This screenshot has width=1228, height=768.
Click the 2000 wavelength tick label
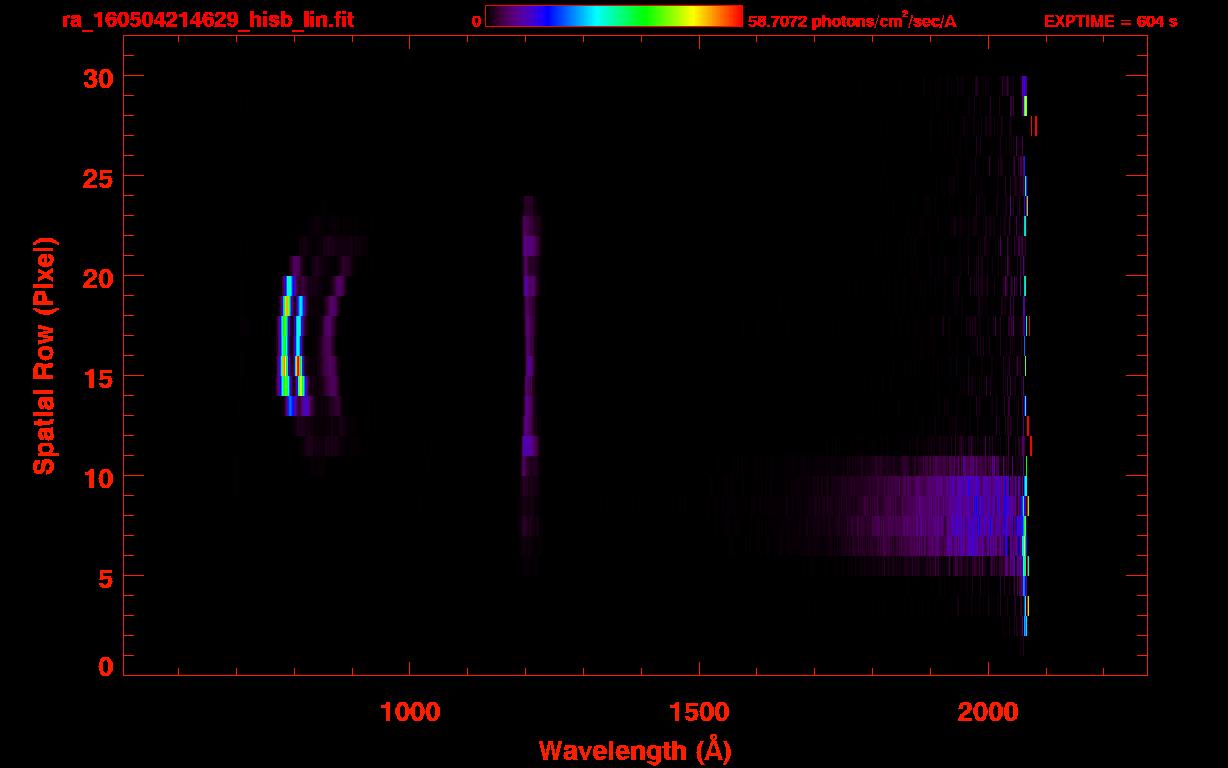click(x=988, y=712)
